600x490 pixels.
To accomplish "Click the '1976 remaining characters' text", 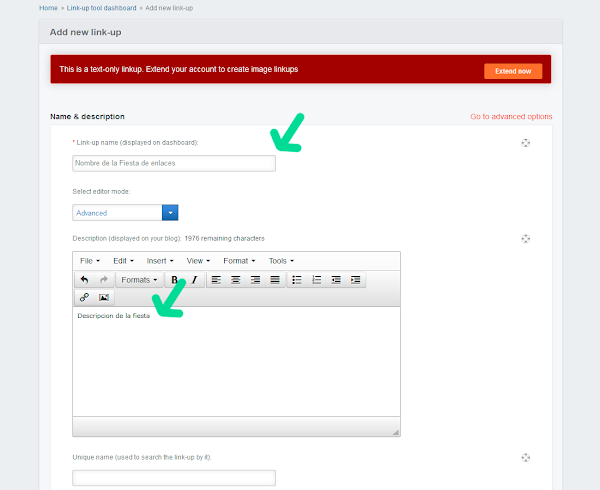I will tap(225, 238).
